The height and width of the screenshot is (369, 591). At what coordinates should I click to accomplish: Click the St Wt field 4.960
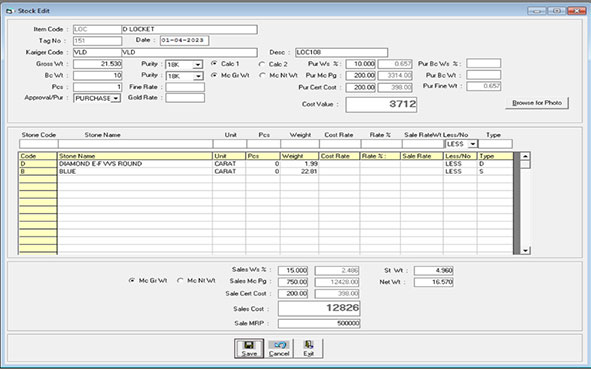[x=433, y=271]
